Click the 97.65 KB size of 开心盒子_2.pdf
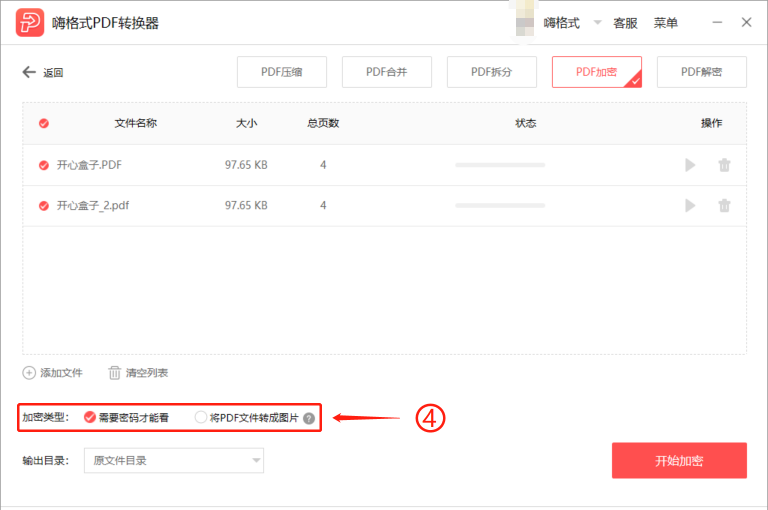This screenshot has height=510, width=768. coord(246,205)
